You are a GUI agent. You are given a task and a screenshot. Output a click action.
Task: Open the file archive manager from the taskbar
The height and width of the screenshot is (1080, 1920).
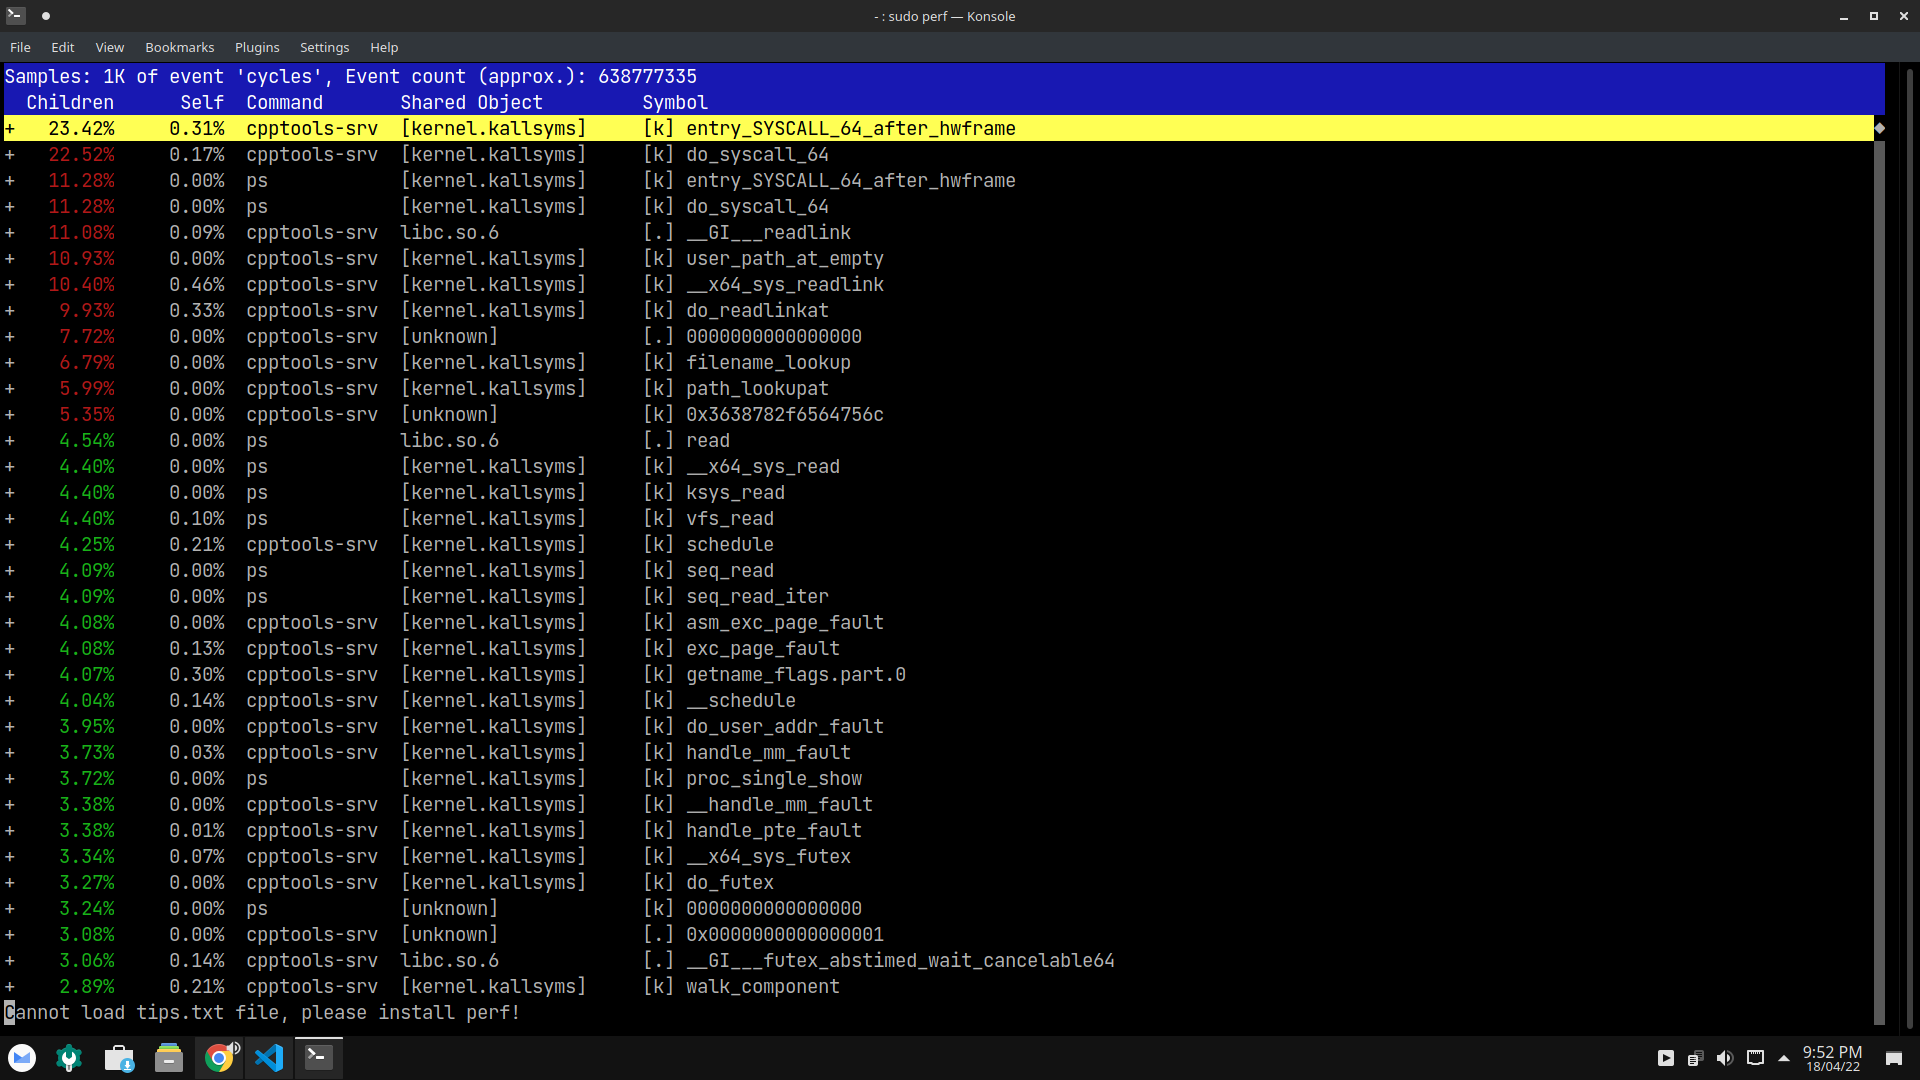point(168,1057)
